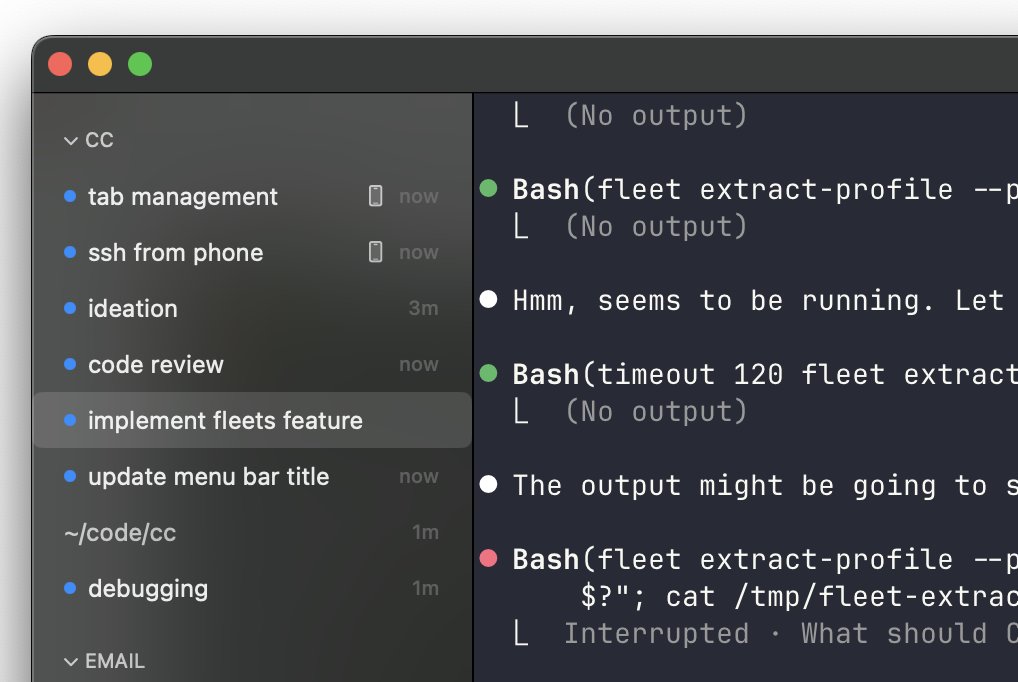Maximize the window with green button
Screen dimensions: 1018x682
(x=140, y=64)
